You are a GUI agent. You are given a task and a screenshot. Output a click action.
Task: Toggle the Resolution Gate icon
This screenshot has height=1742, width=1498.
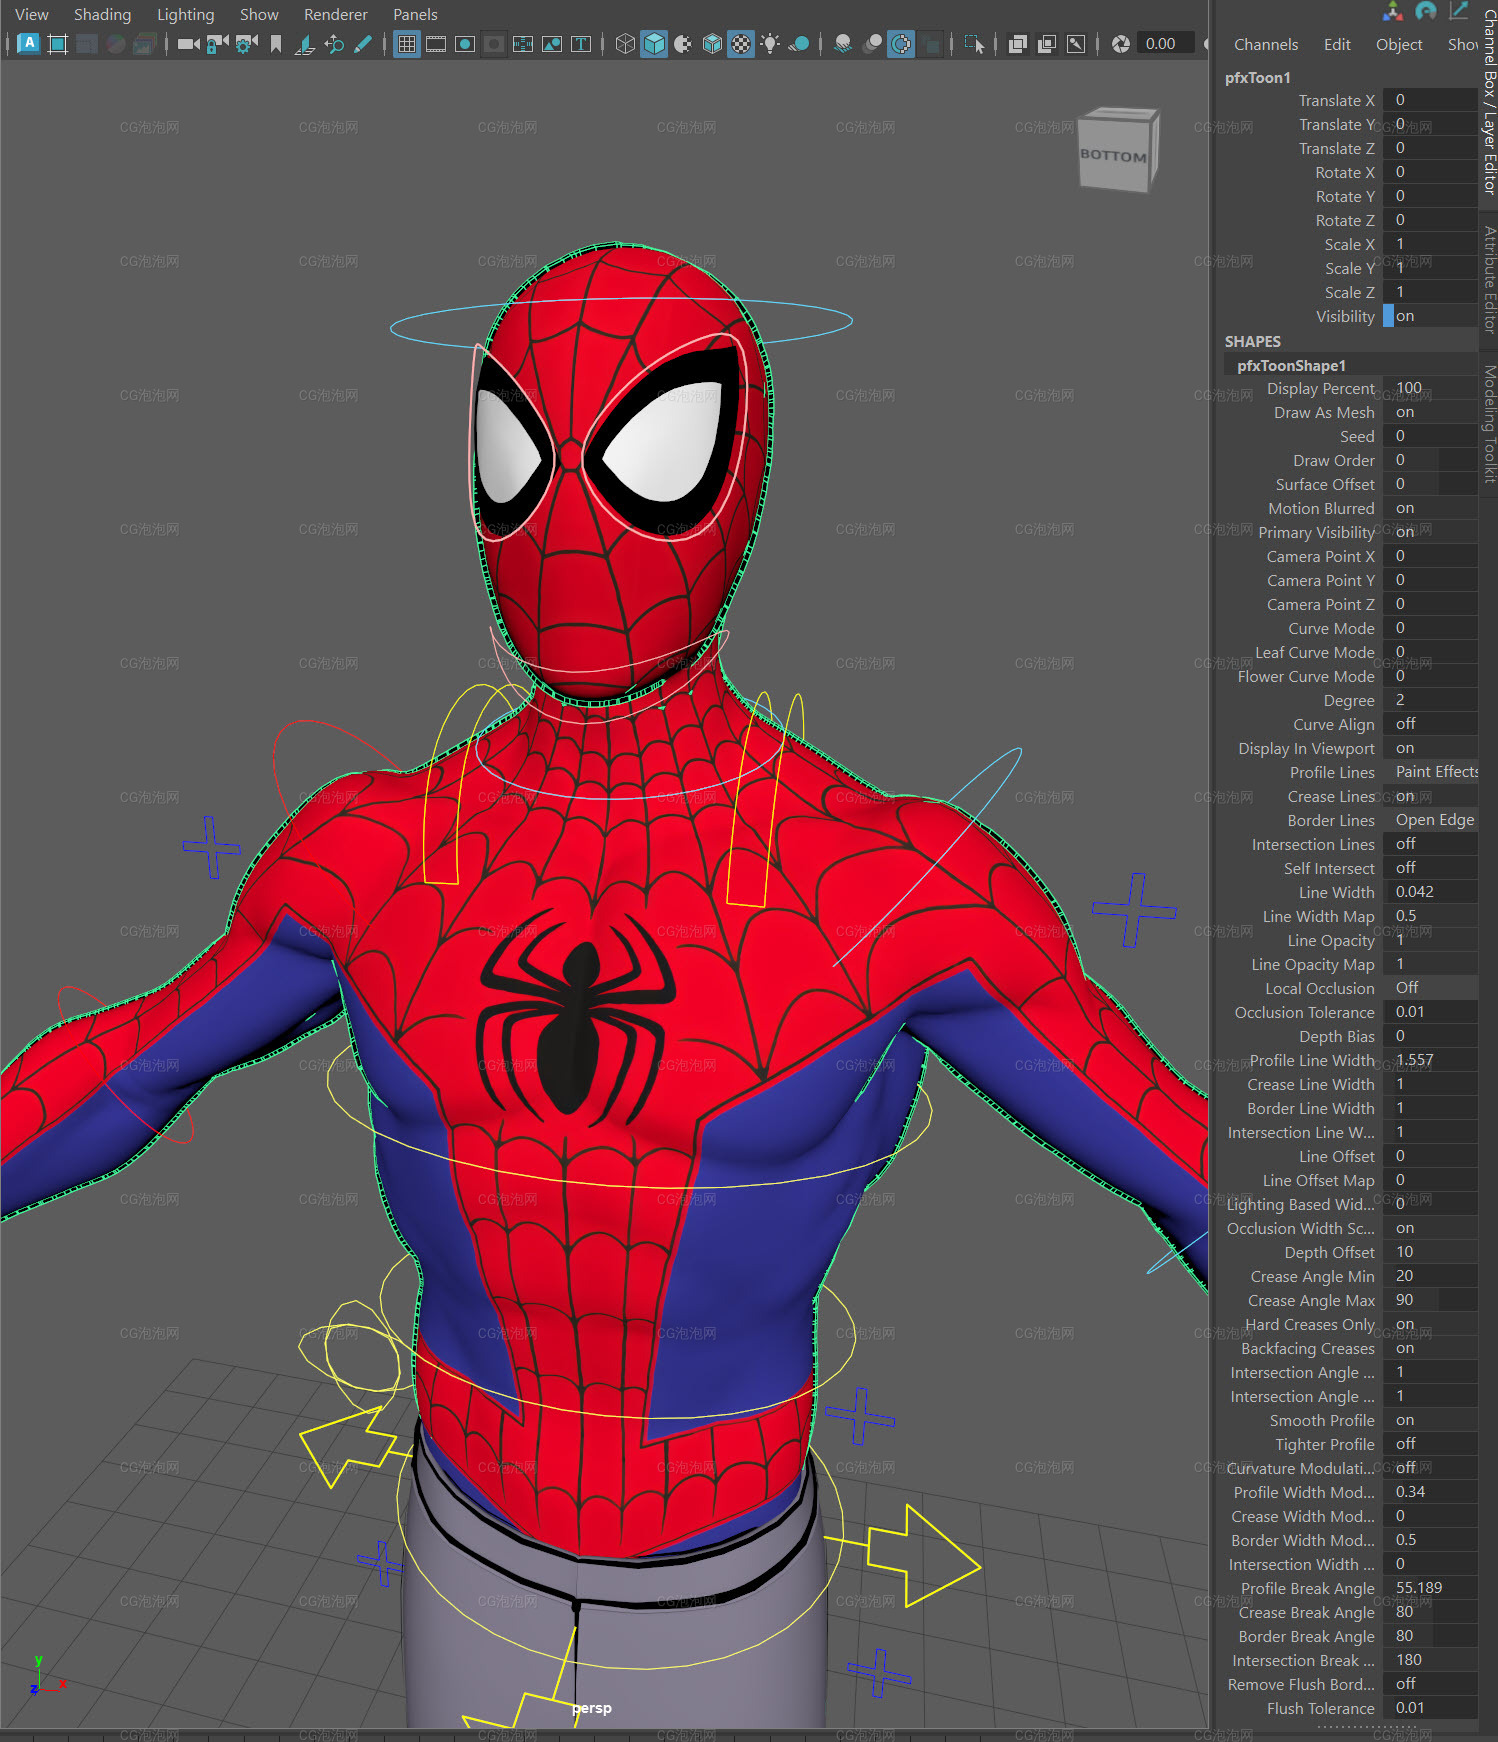tap(465, 44)
